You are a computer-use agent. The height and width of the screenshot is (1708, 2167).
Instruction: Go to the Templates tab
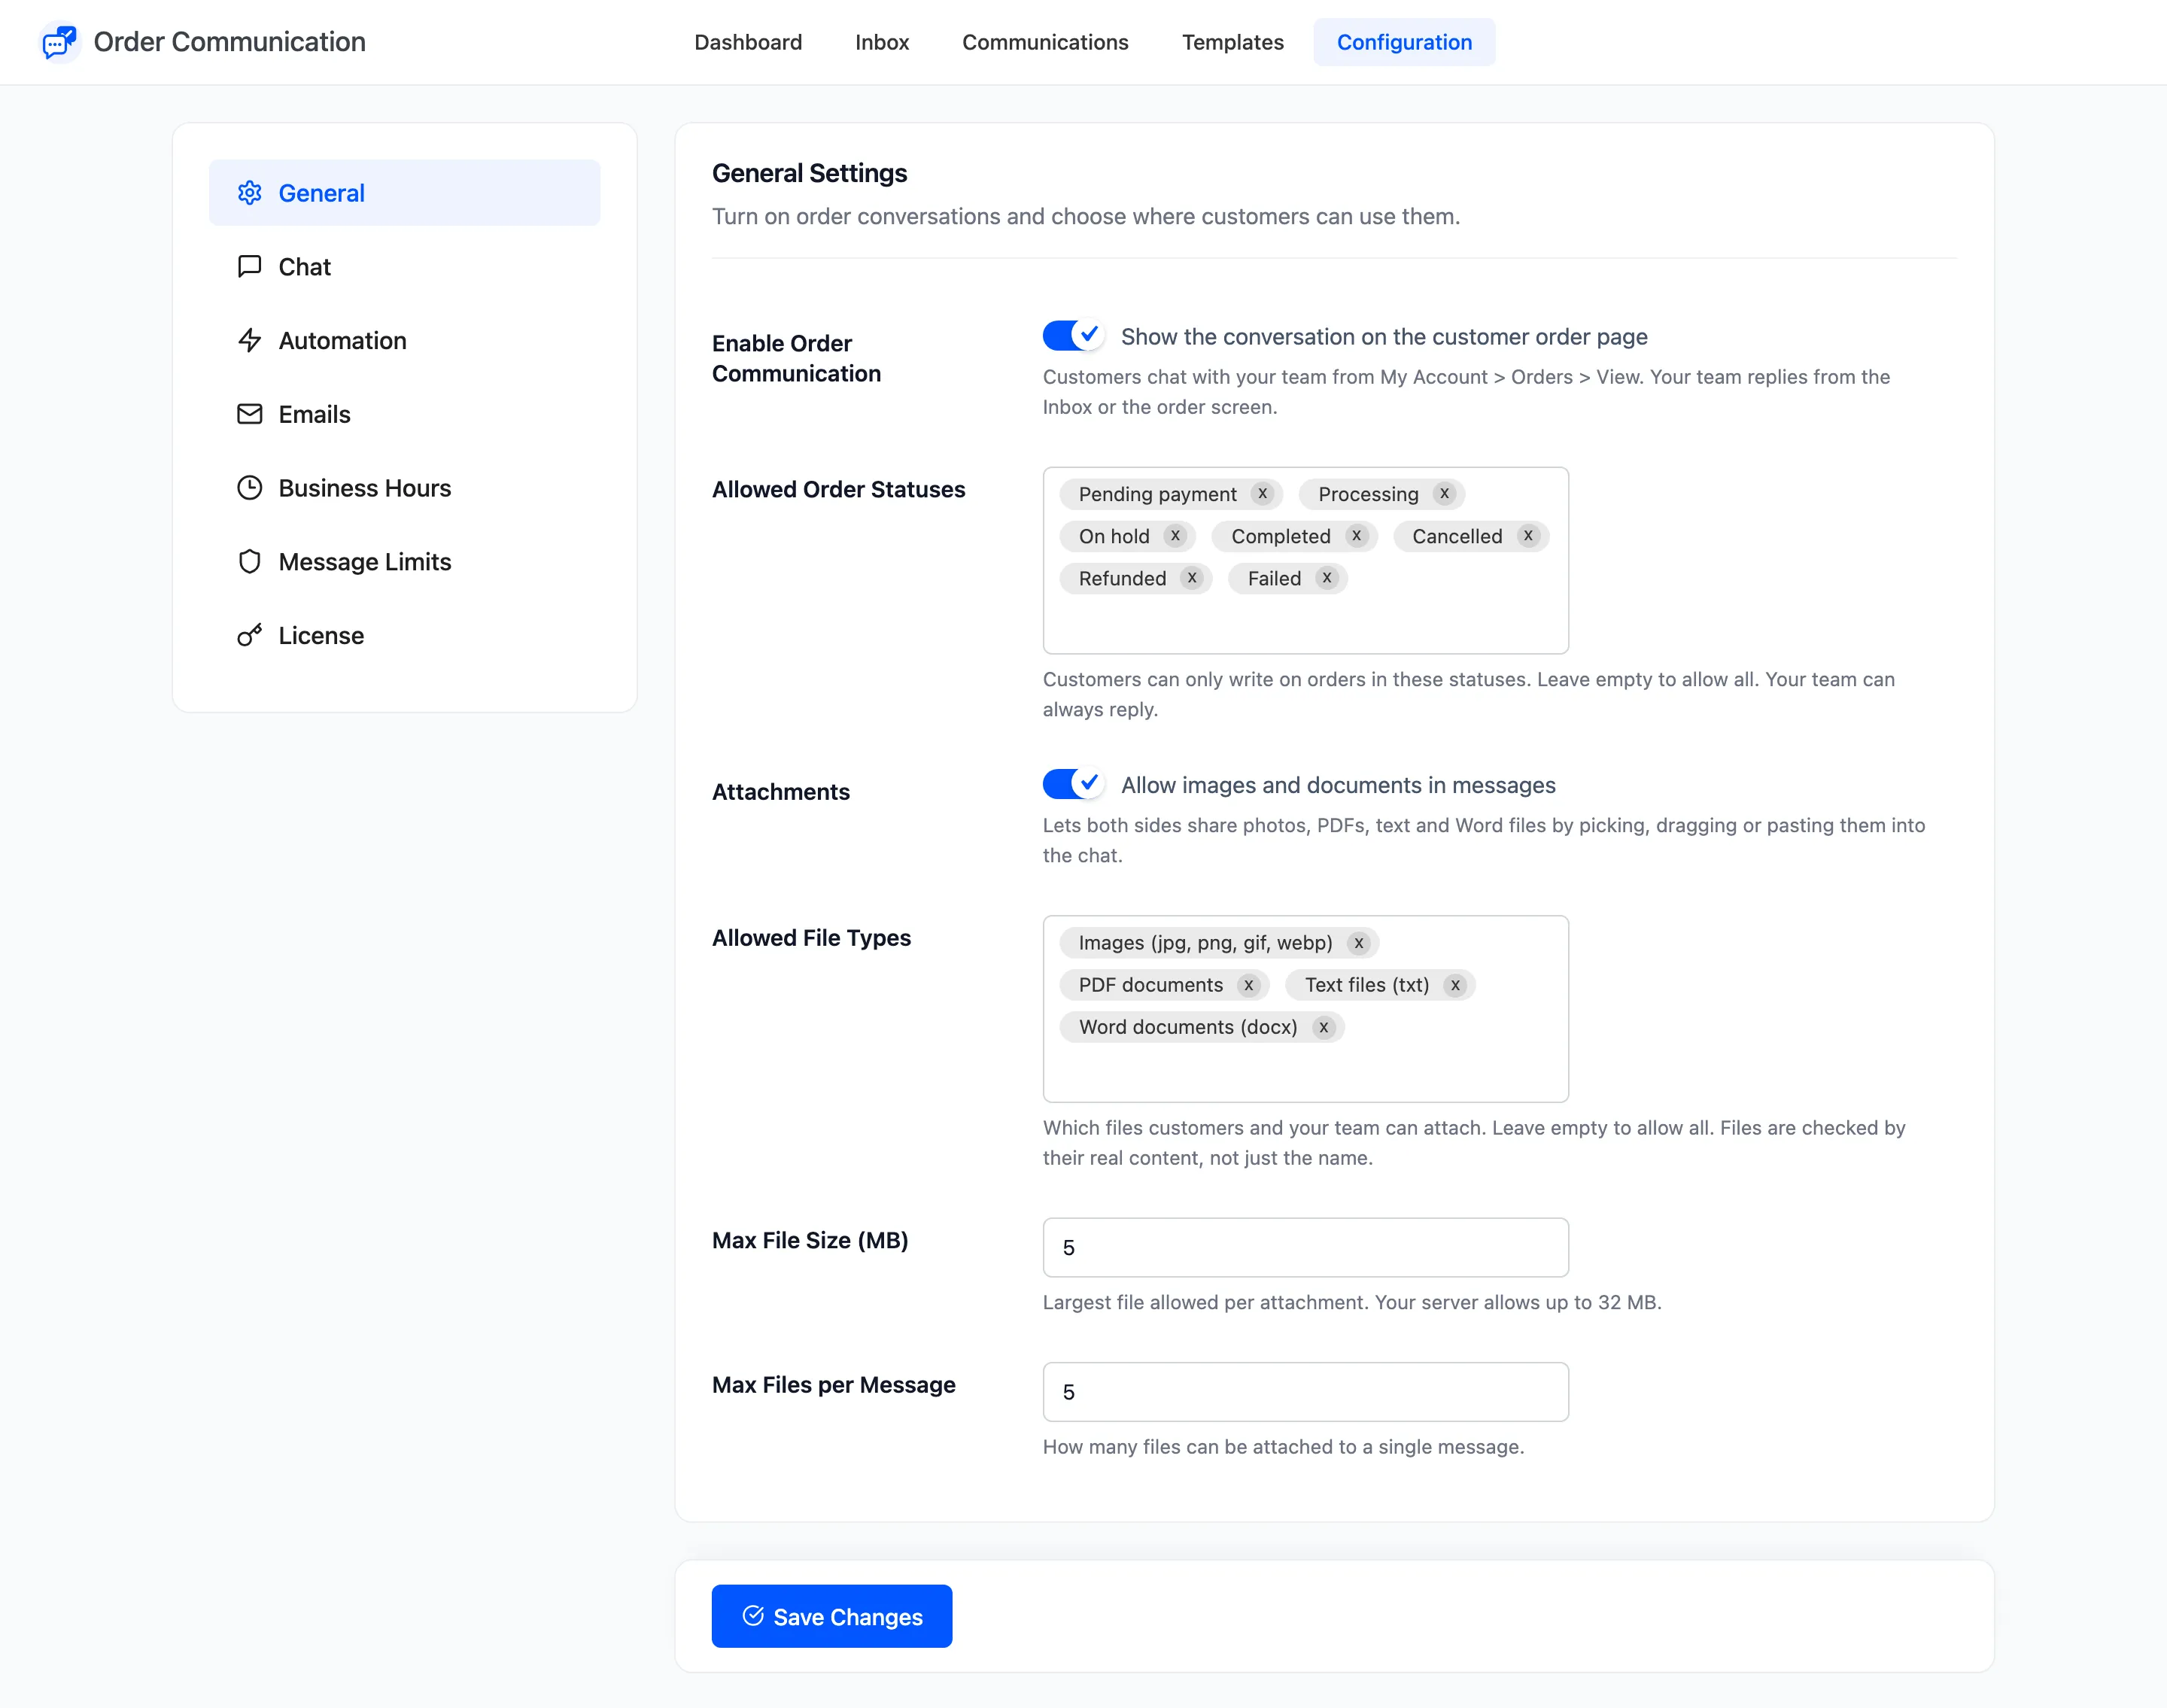[x=1232, y=42]
